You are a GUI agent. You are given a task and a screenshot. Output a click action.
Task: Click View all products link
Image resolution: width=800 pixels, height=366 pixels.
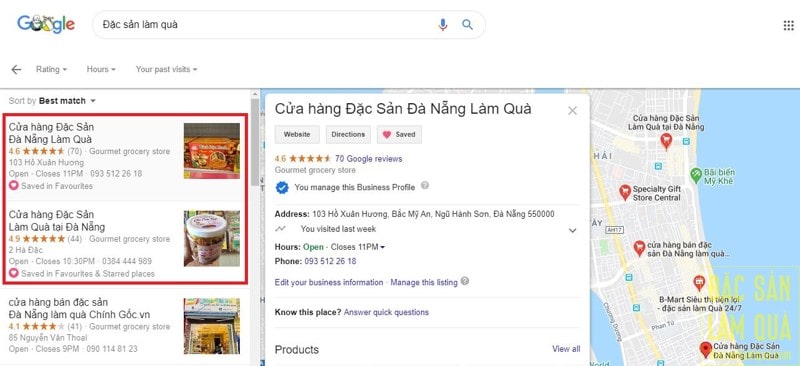click(x=566, y=349)
